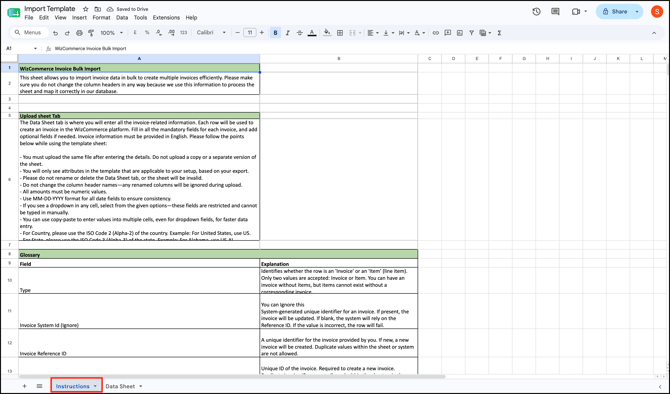Open the File menu

pyautogui.click(x=29, y=18)
